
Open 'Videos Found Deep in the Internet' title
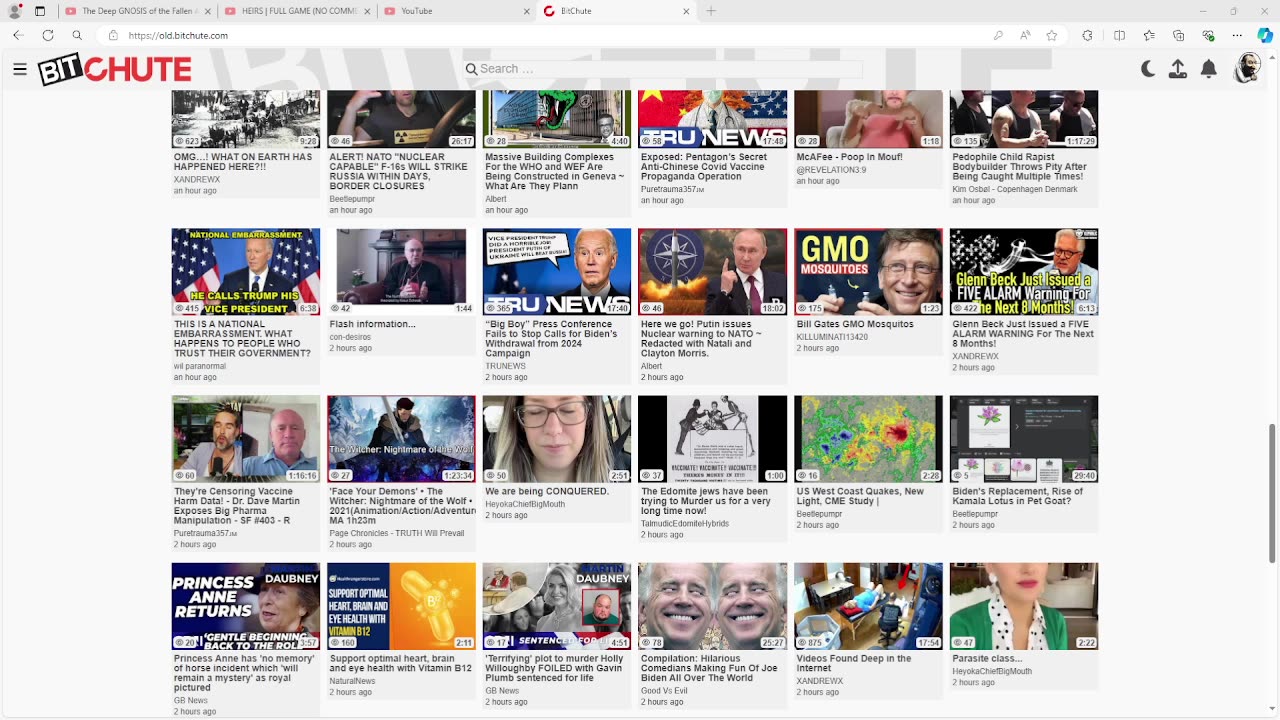pos(854,663)
